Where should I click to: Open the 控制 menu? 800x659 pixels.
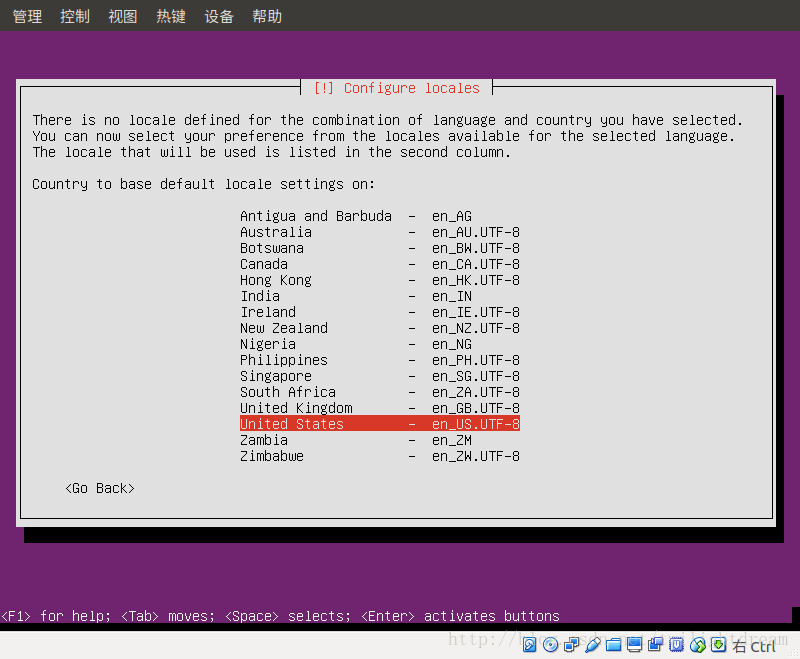(x=75, y=16)
